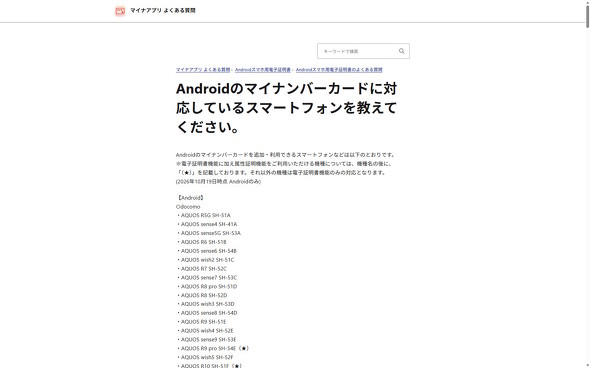Viewport: 590px width, 368px height.
Task: Select list item AQUOS wish4 SH-52E
Action: (205, 331)
